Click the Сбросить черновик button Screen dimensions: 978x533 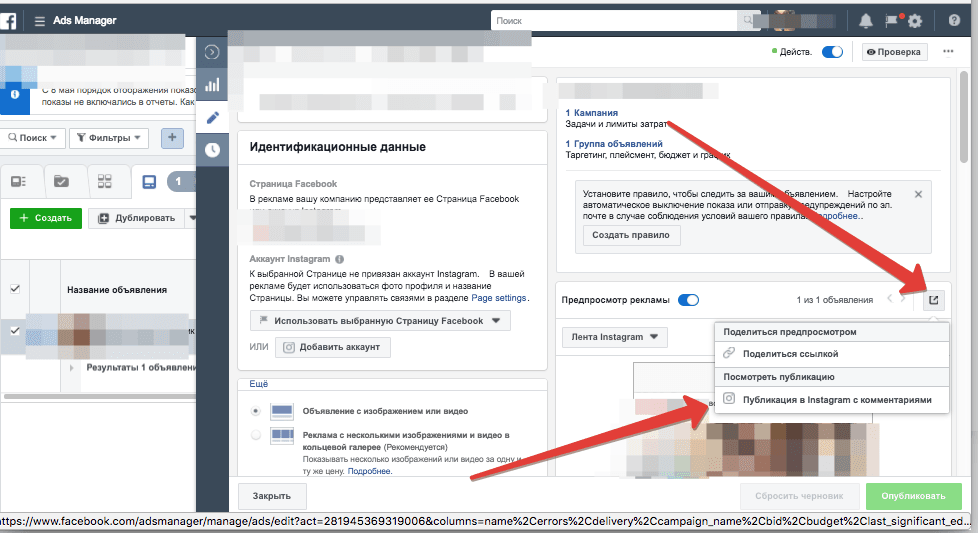(x=799, y=496)
